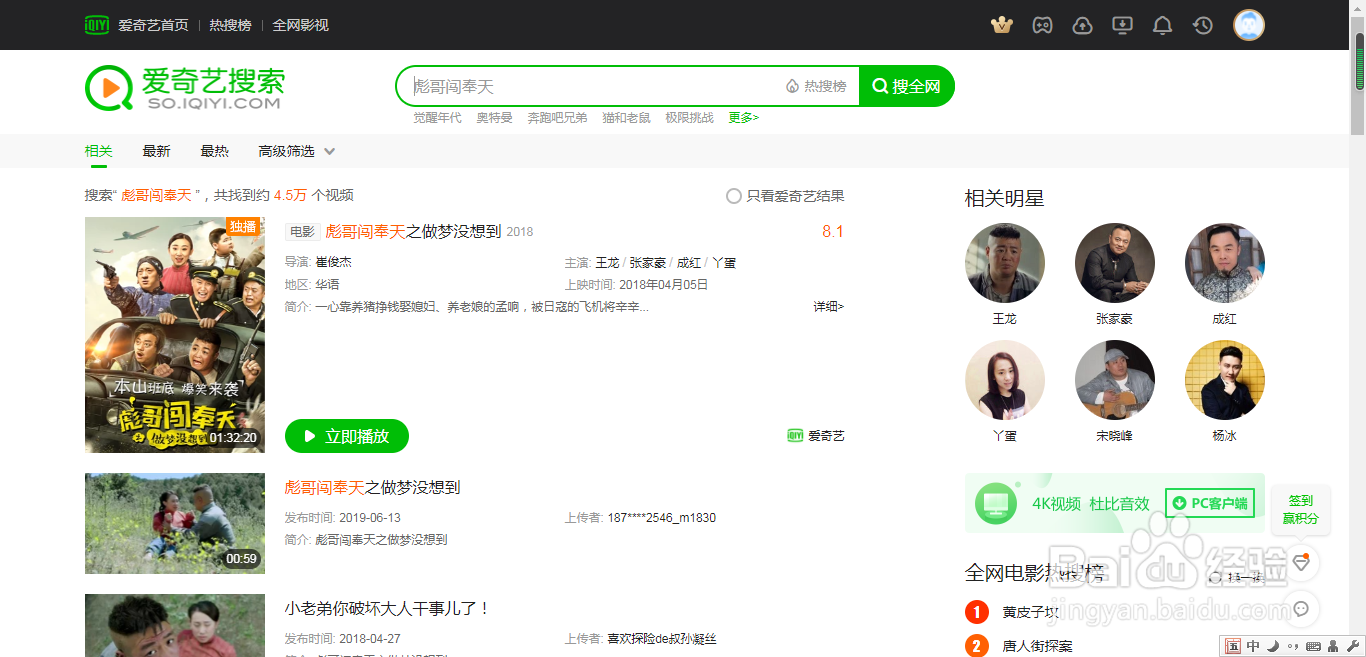
Task: Toggle the 中 Chinese/English input icon
Action: tap(1253, 646)
